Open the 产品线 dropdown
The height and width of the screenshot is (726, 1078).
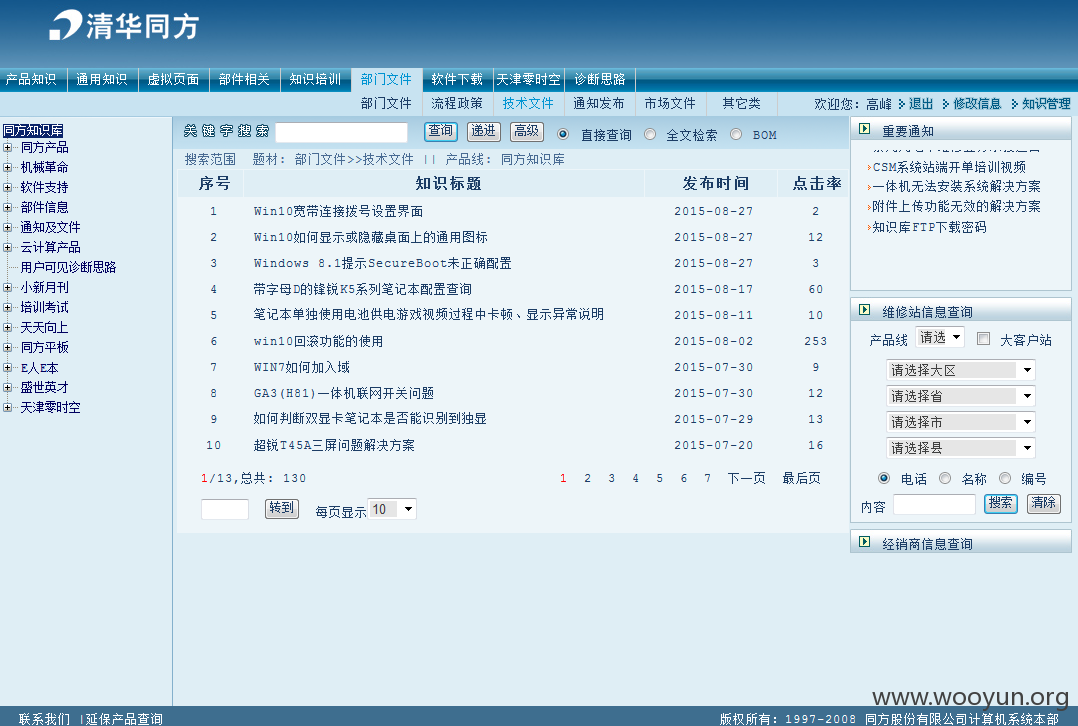940,337
